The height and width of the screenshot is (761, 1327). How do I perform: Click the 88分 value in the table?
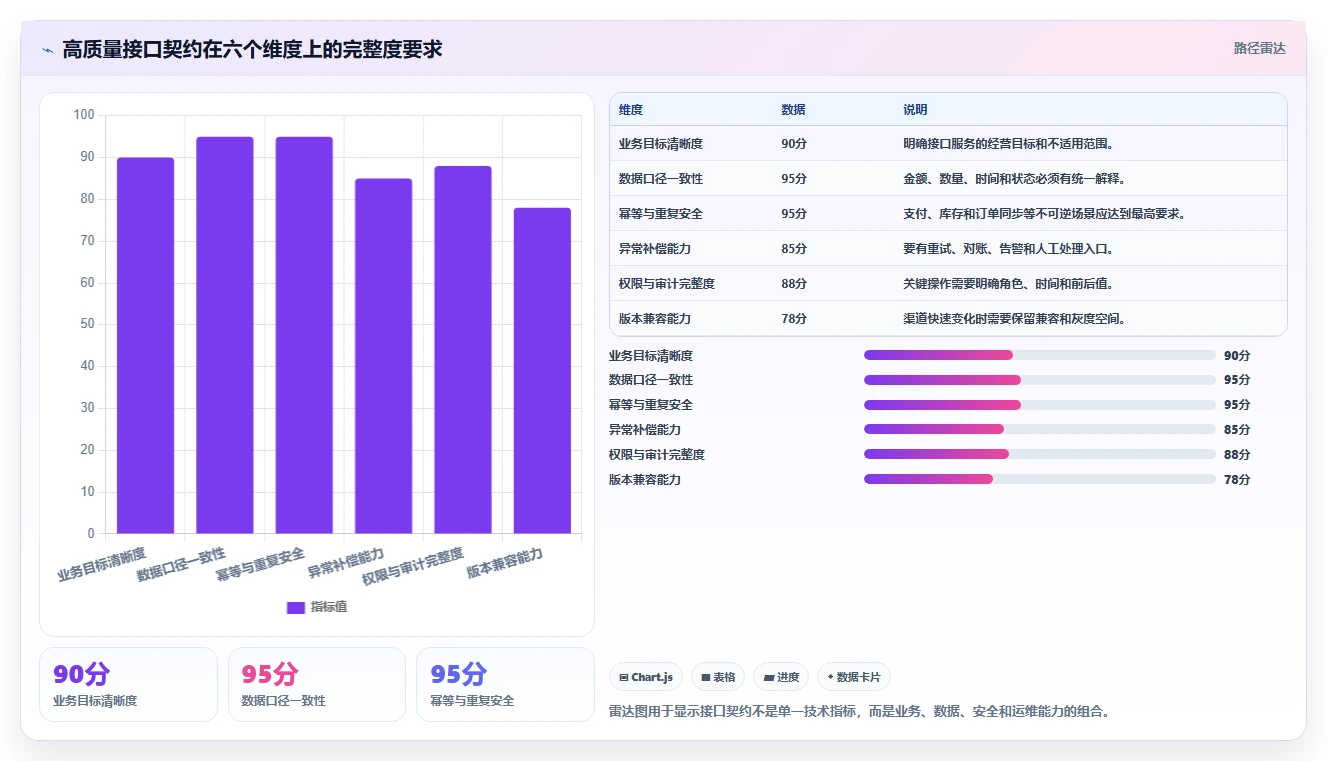click(x=794, y=284)
